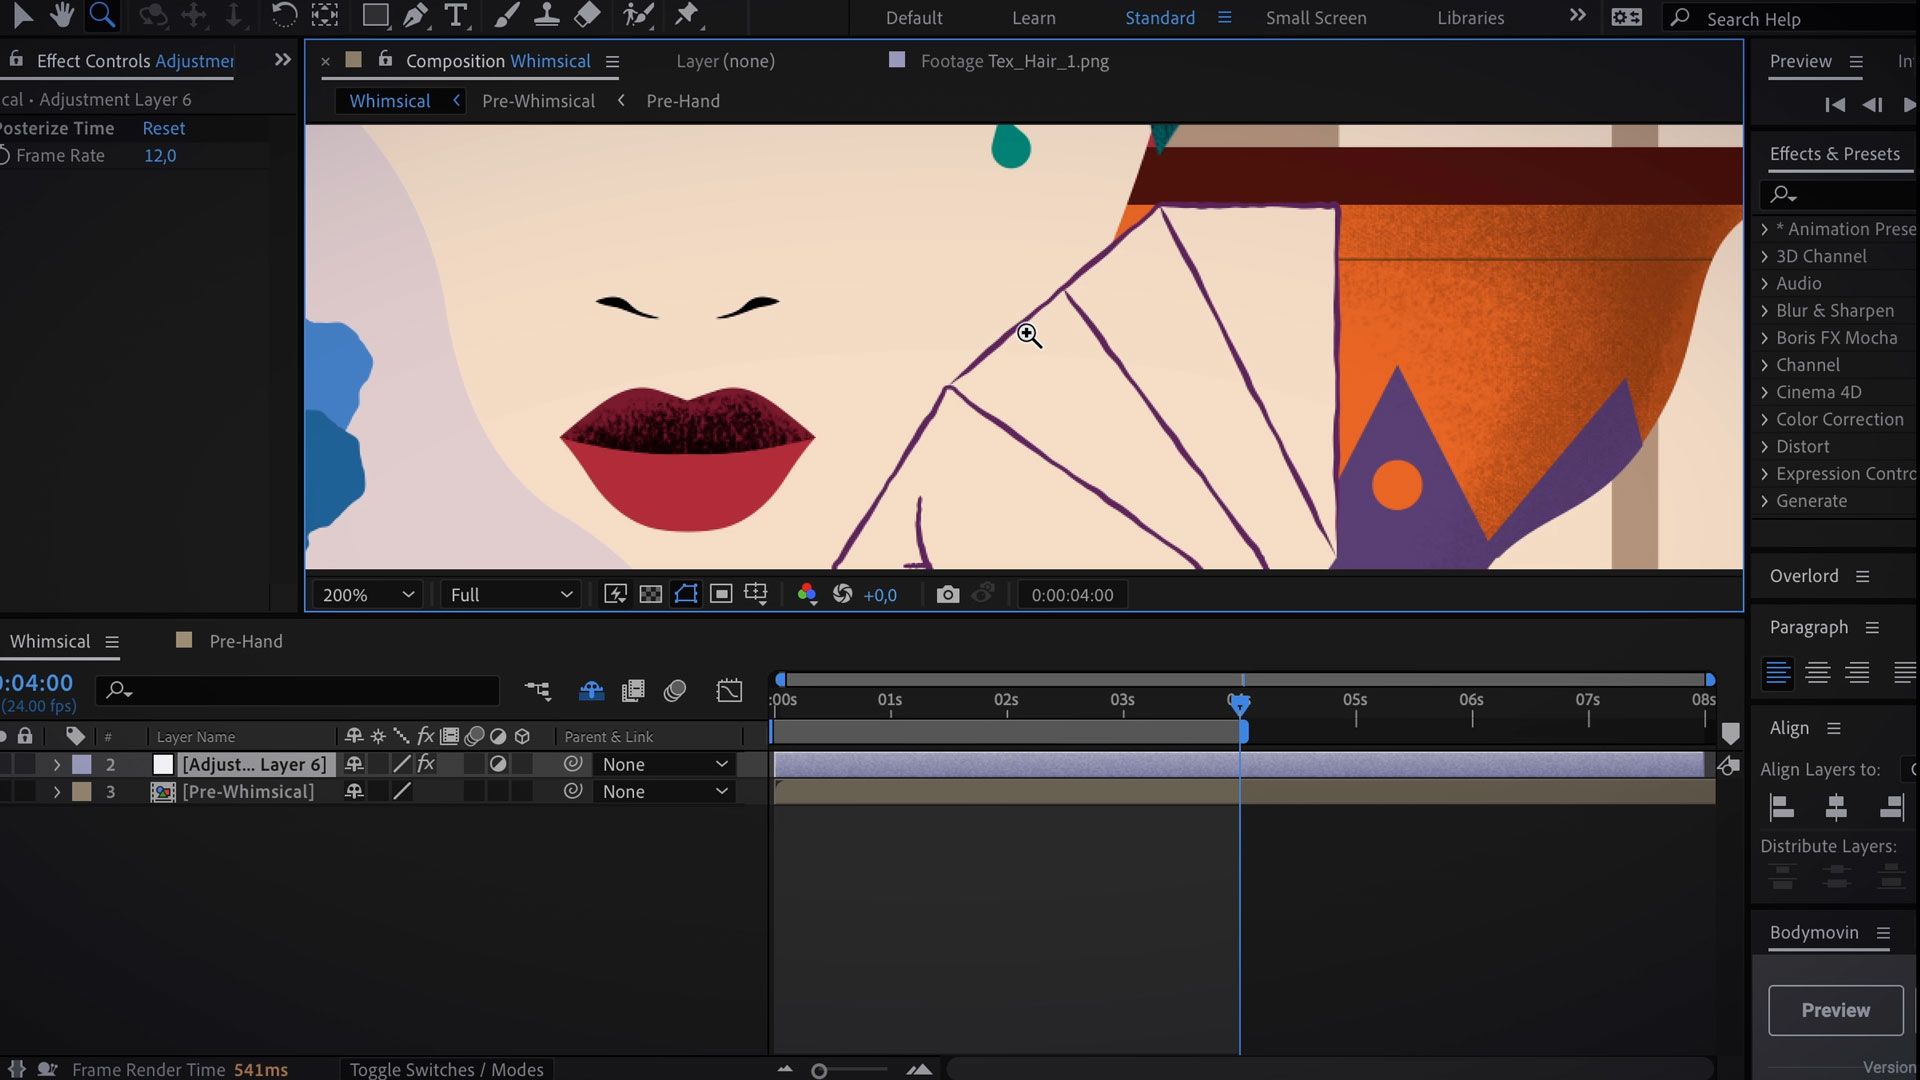Switch to the Pre-Hand timeline tab
Screen dimensions: 1920x1080
tap(245, 641)
